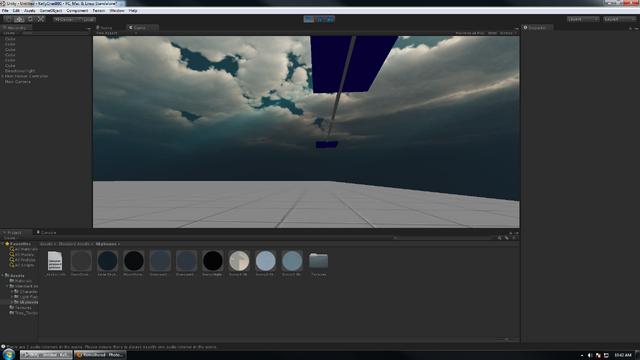640x360 pixels.
Task: Select the Sunny1 skybox material
Action: [x=239, y=264]
